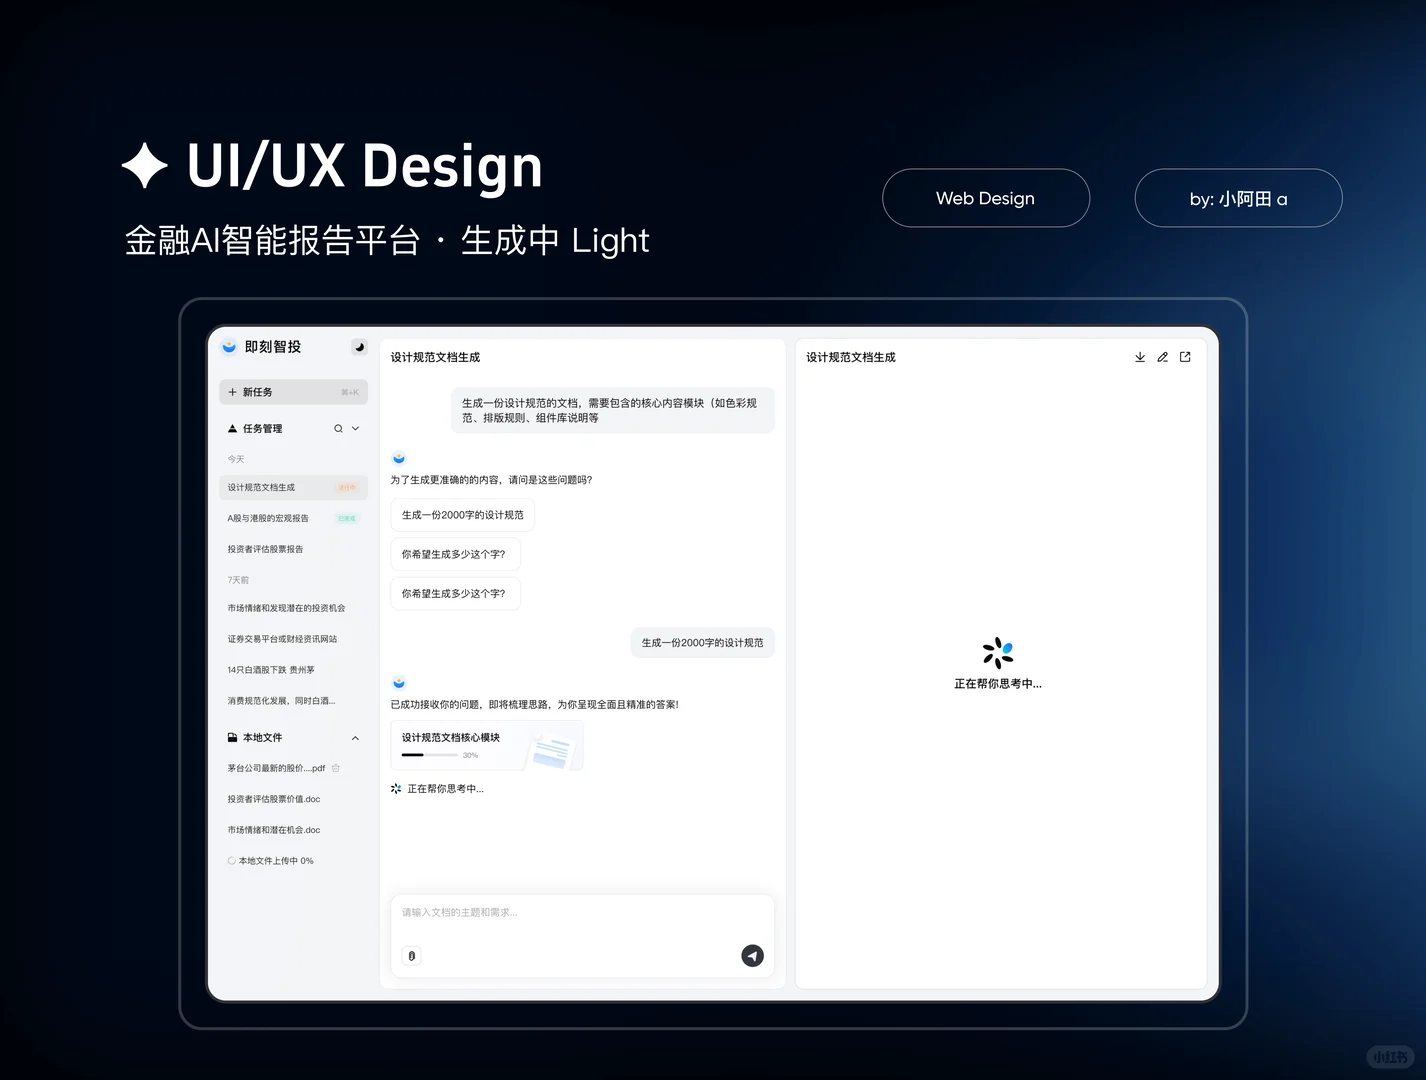This screenshot has width=1426, height=1080.
Task: Search tasks using the magnifier icon
Action: point(338,428)
